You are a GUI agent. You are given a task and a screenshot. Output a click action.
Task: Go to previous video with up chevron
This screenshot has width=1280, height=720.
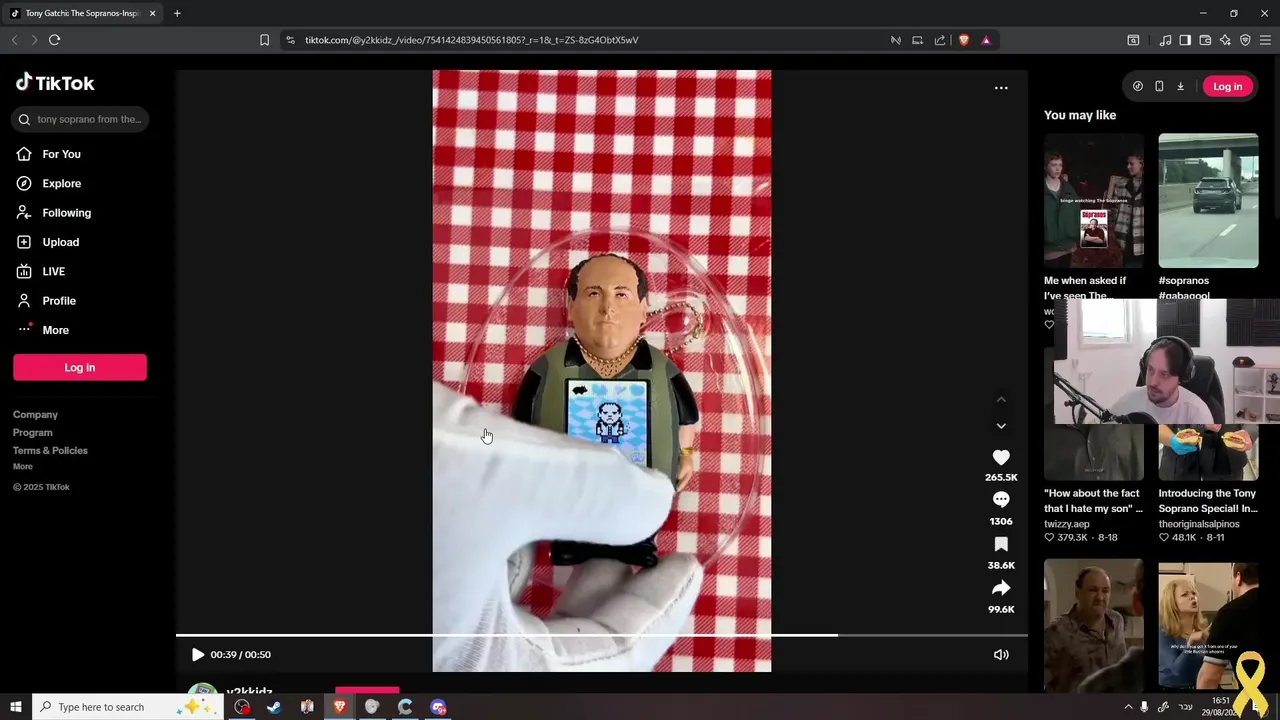click(1001, 399)
